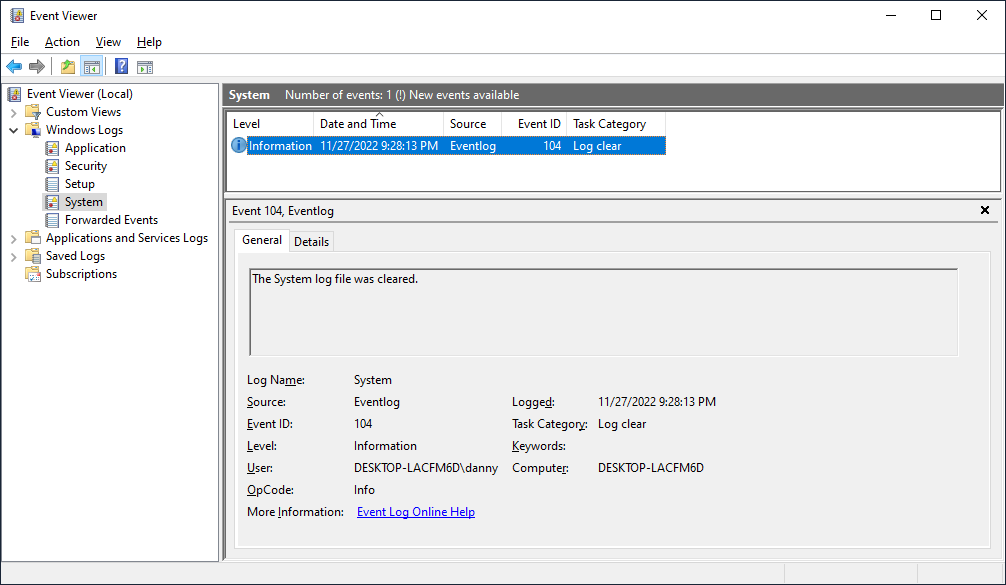Open the Help menu
The width and height of the screenshot is (1006, 585).
pos(149,42)
